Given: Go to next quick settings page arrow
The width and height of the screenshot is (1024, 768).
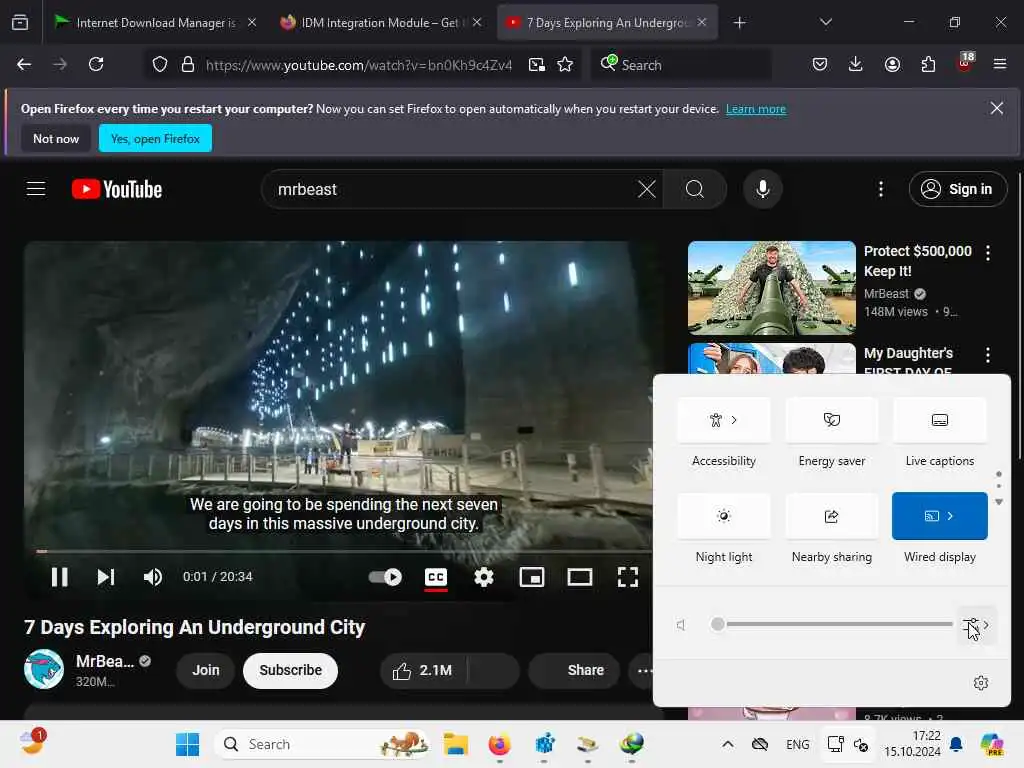Looking at the screenshot, I should pos(999,502).
